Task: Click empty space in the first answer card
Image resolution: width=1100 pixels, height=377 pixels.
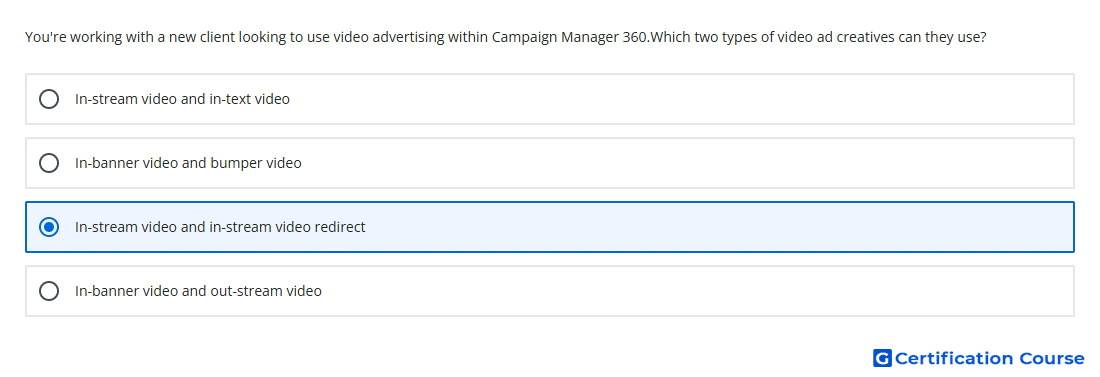Action: 680,99
